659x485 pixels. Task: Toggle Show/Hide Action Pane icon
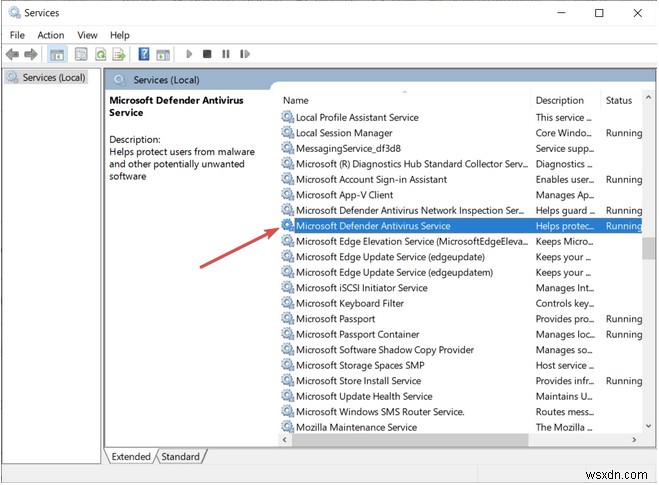163,54
